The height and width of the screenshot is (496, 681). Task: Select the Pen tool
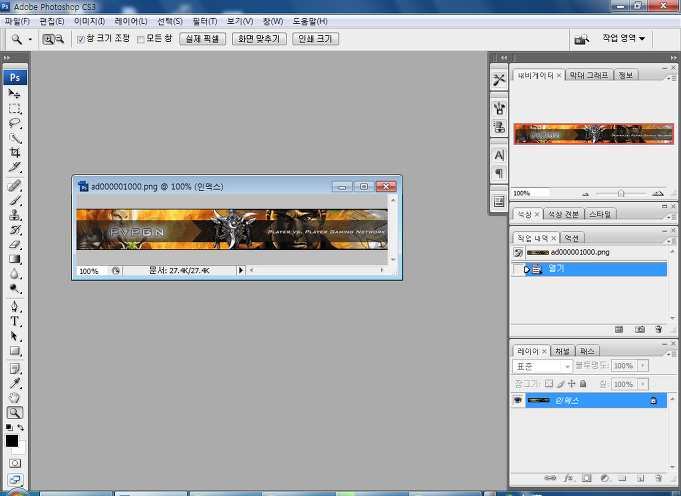coord(14,307)
